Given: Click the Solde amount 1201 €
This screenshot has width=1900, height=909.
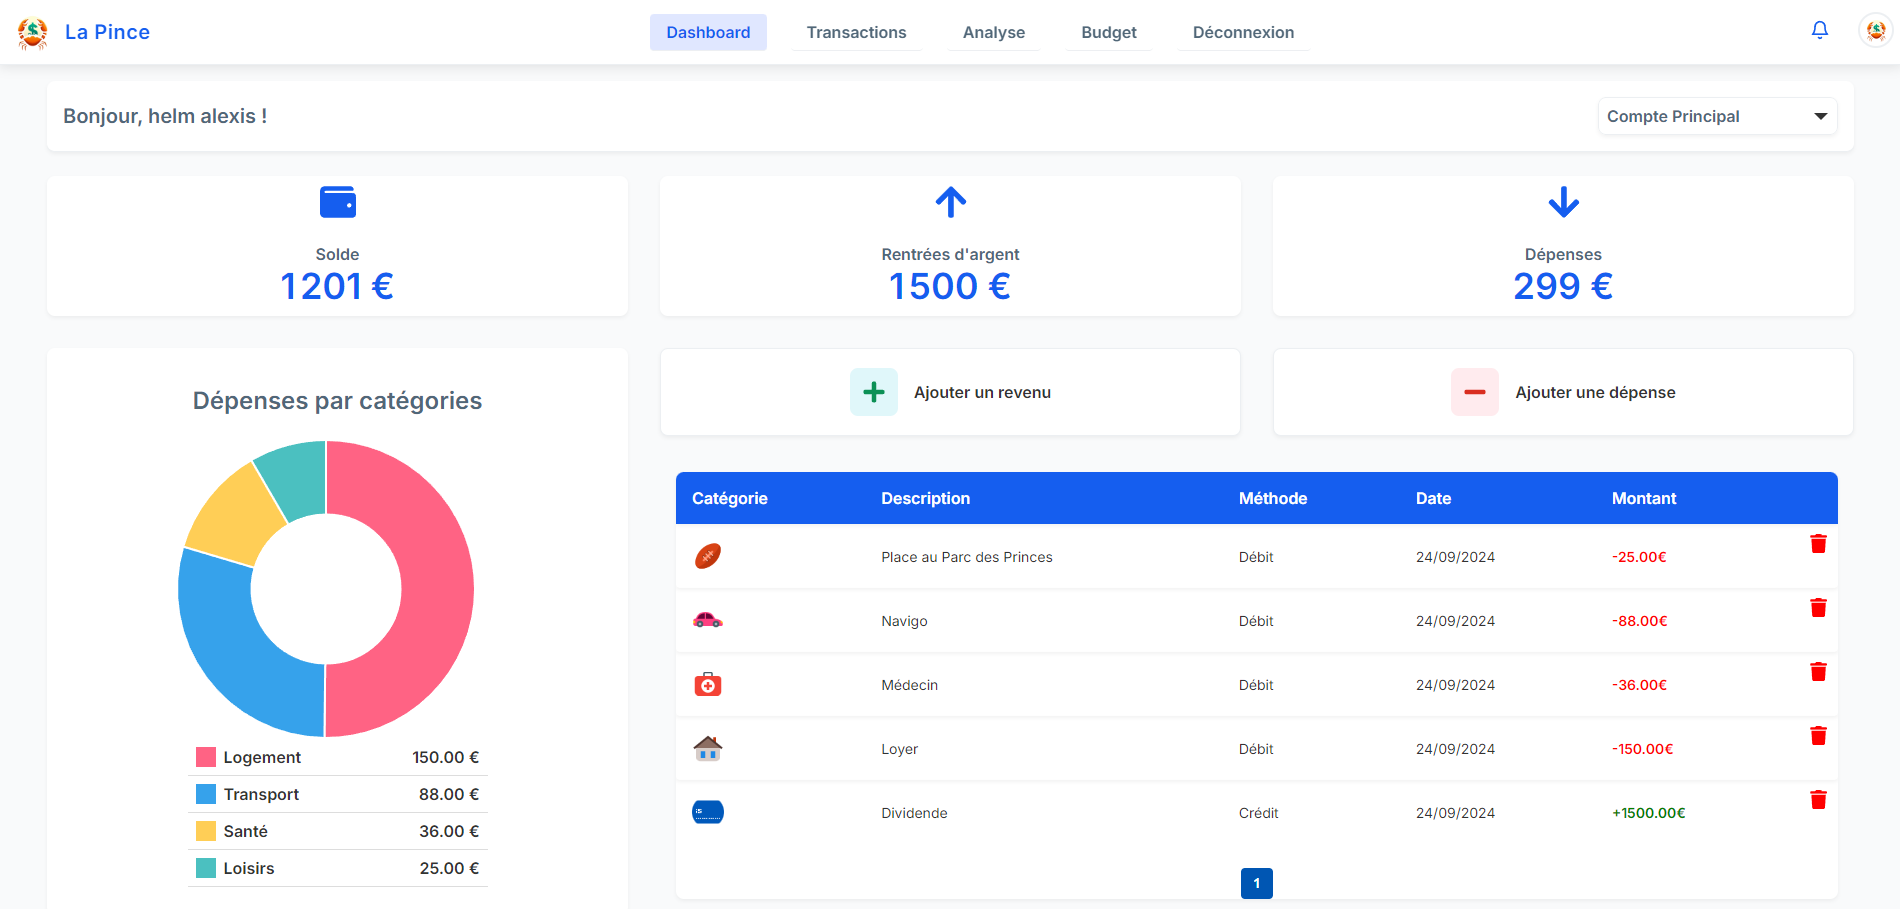Looking at the screenshot, I should tap(337, 286).
